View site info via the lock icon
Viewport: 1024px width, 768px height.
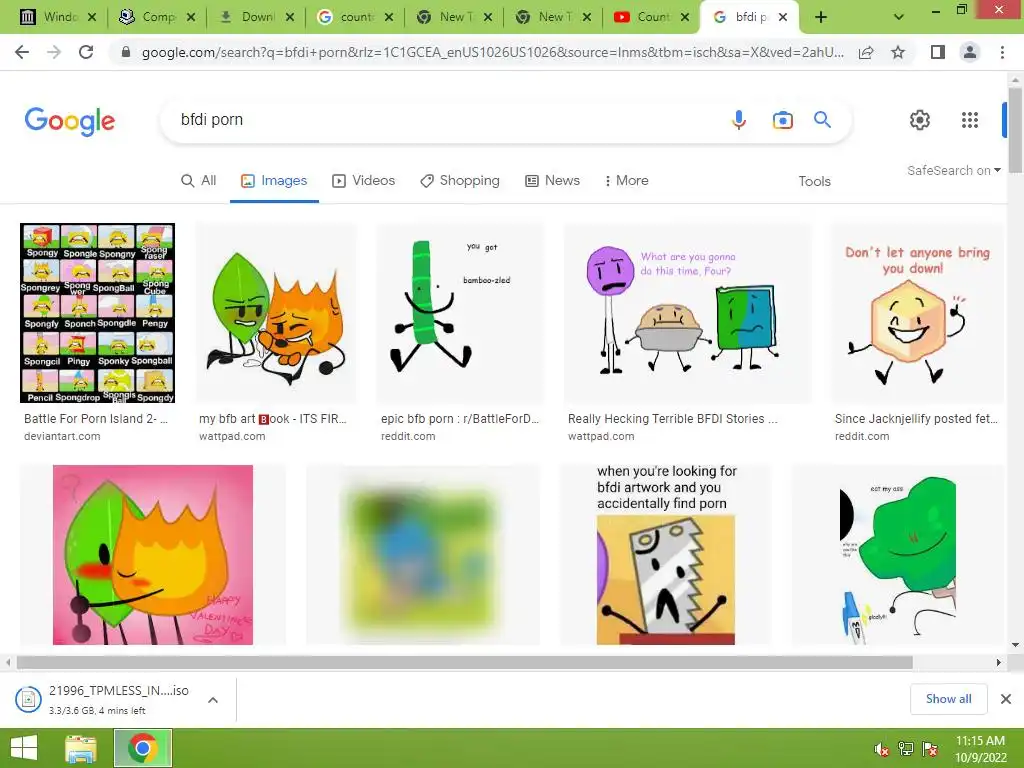(126, 52)
